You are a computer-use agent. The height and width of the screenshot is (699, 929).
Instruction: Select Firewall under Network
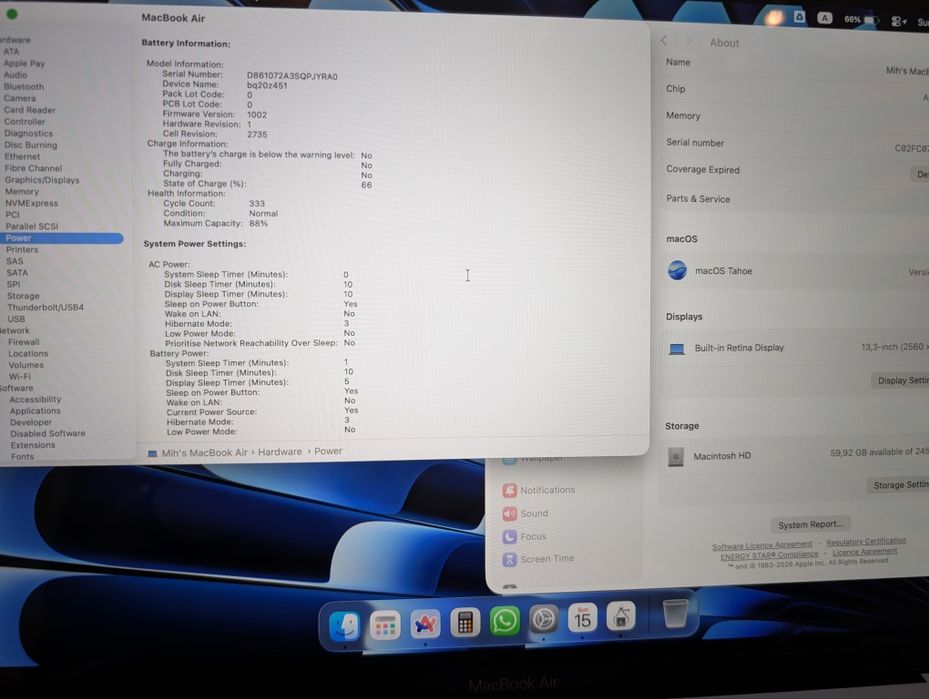point(24,342)
